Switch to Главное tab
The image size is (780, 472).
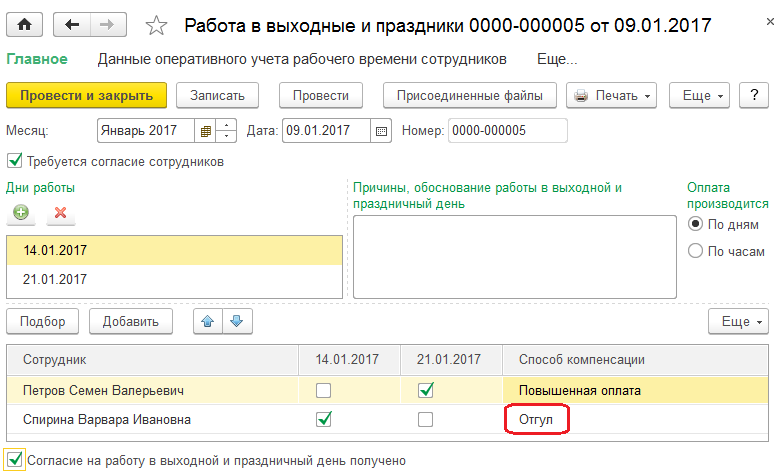tap(37, 59)
